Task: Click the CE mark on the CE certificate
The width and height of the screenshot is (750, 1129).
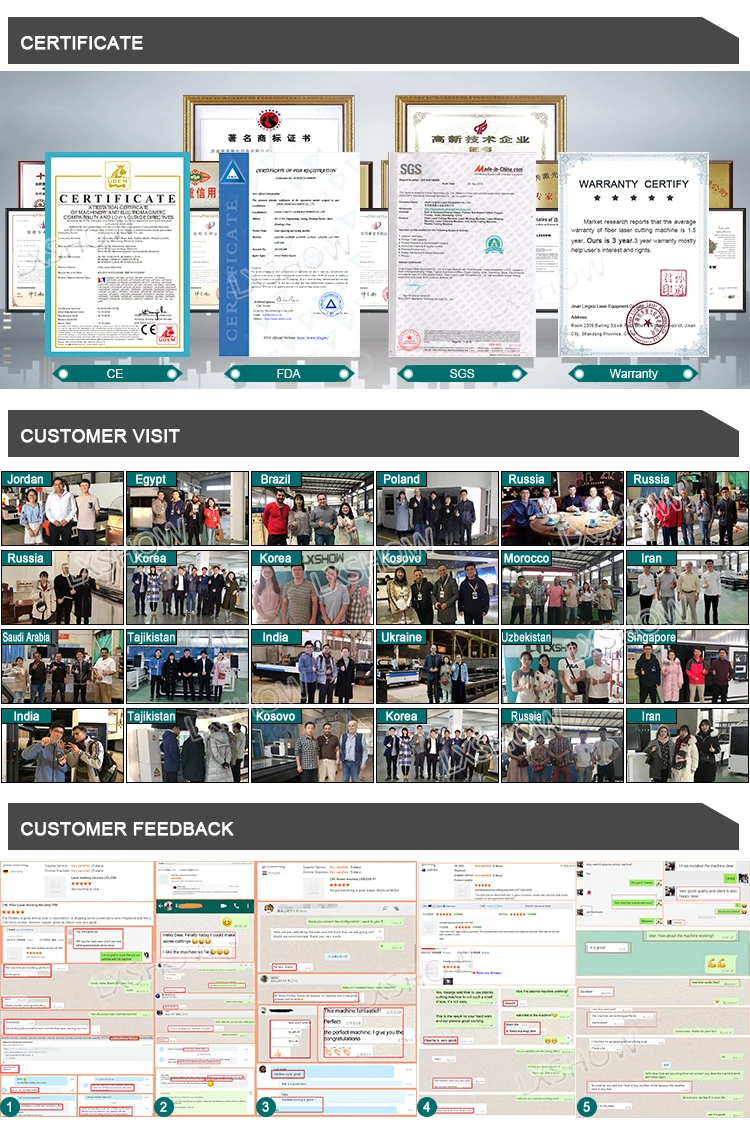Action: (149, 329)
